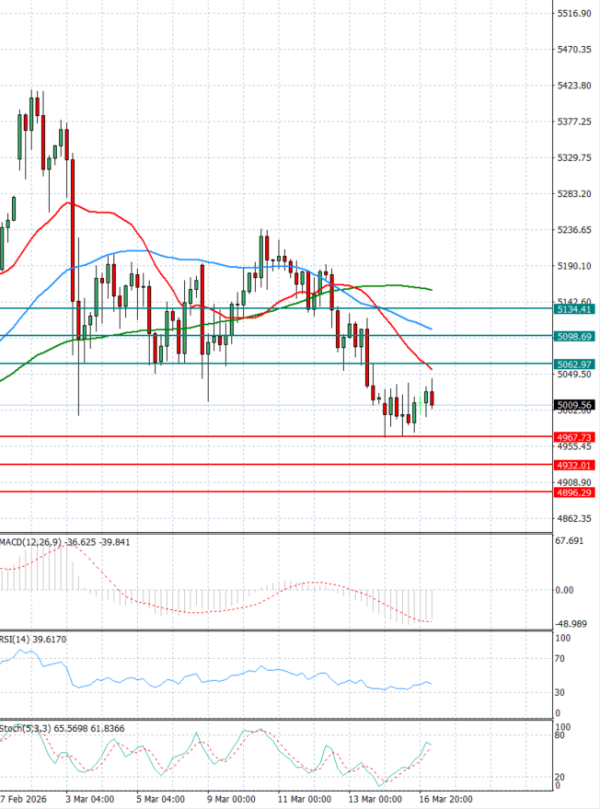Click the 5098.69 resistance price tag
The image size is (600, 809).
(x=573, y=336)
